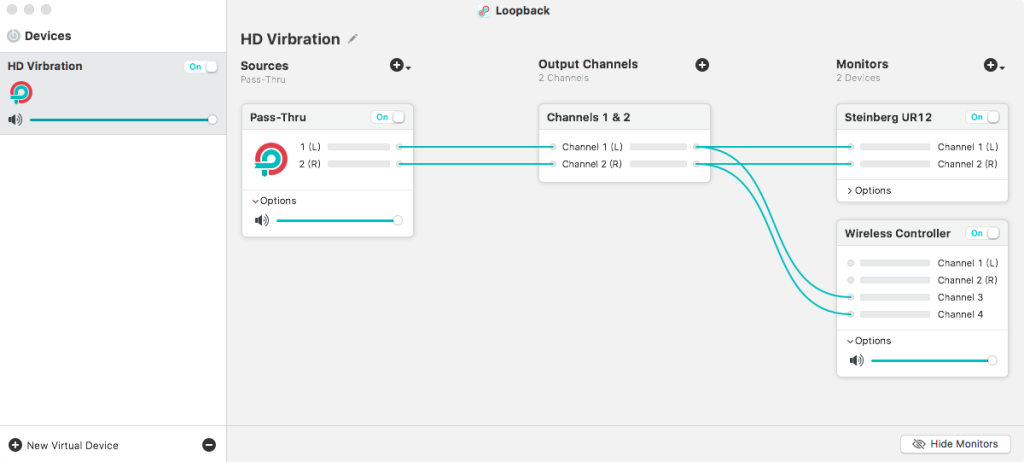The width and height of the screenshot is (1024, 462).
Task: Click Wireless Controller Channel 4 connector dot
Action: coord(850,314)
